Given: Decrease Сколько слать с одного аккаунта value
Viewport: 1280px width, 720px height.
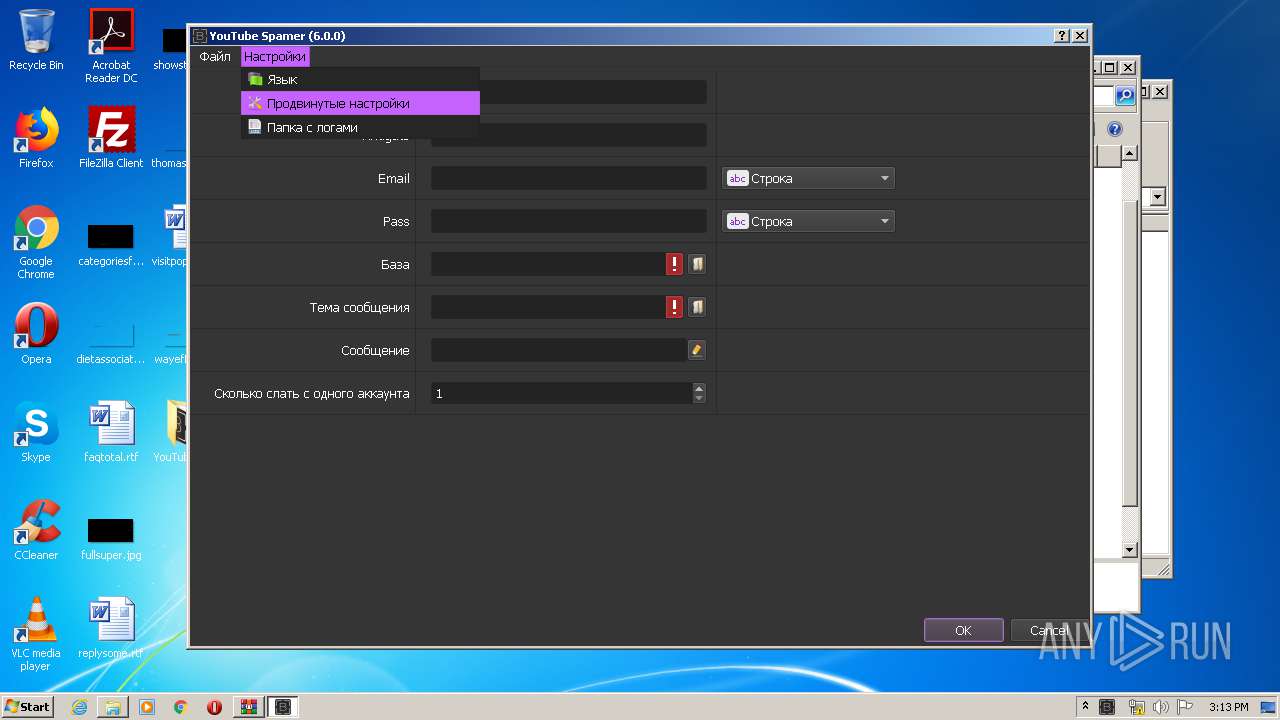Looking at the screenshot, I should point(699,398).
